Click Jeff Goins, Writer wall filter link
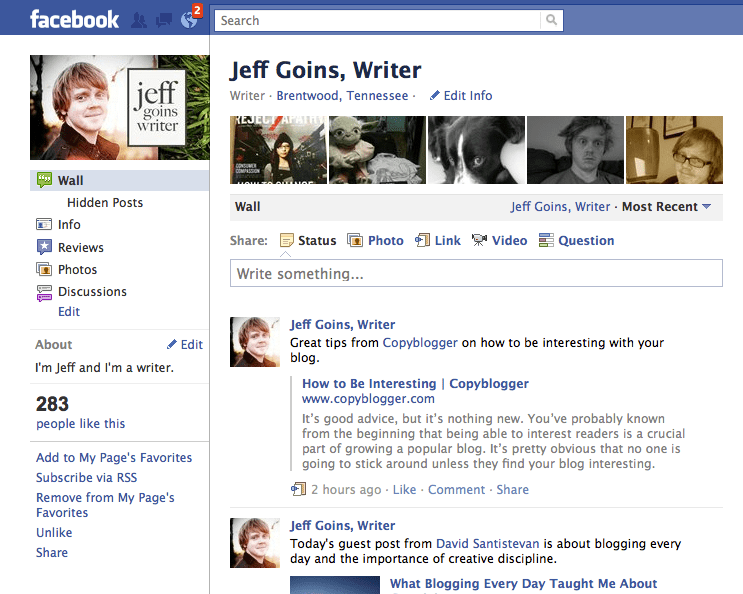Screen dimensions: 743x594 (560, 207)
